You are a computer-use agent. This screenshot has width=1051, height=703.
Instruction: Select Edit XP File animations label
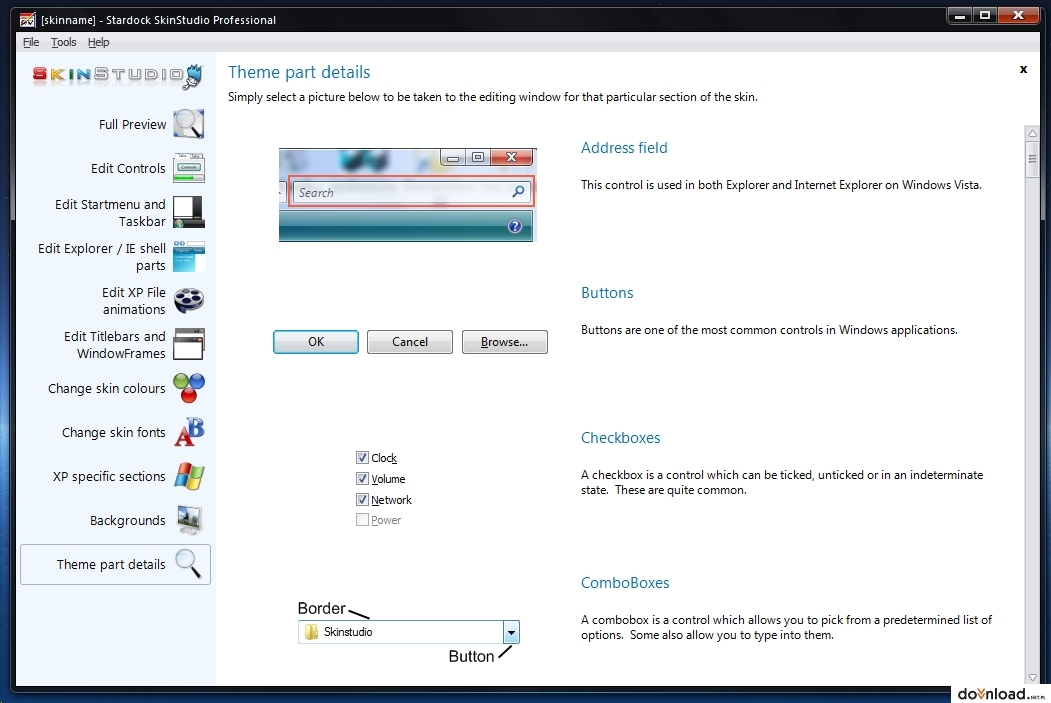[x=133, y=300]
